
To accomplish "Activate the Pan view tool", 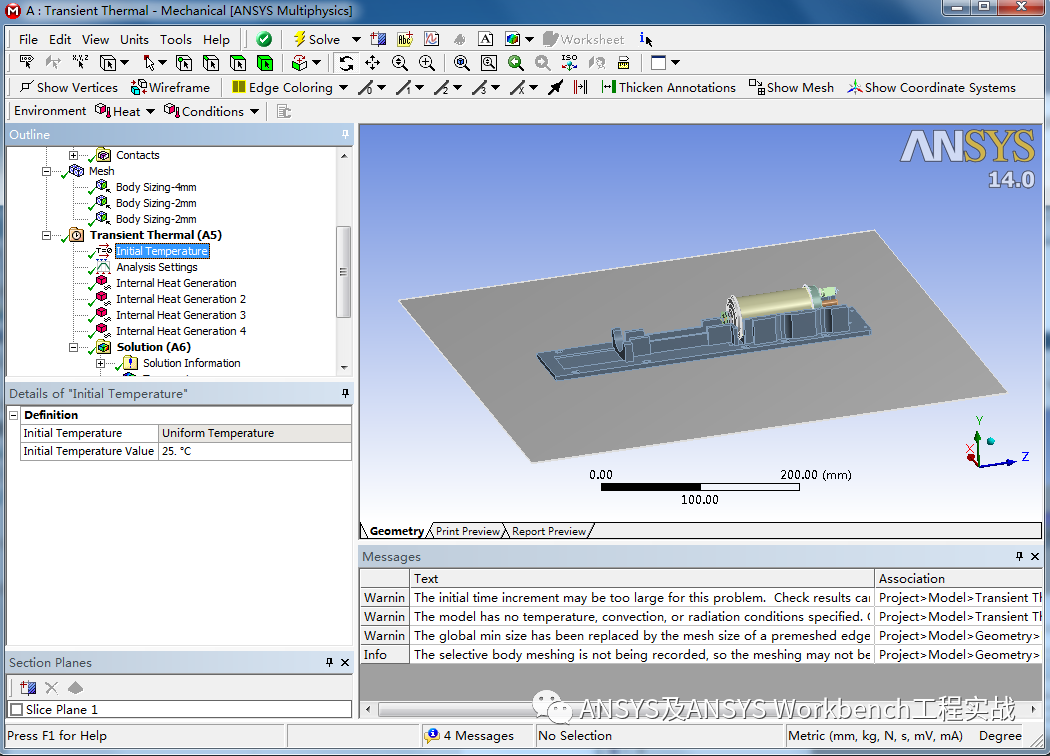I will tap(372, 63).
